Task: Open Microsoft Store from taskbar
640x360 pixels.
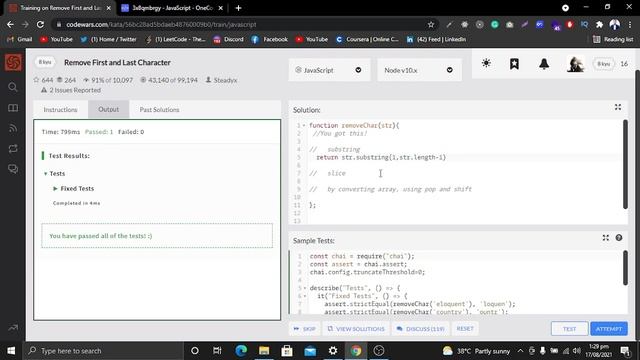Action: 287,351
